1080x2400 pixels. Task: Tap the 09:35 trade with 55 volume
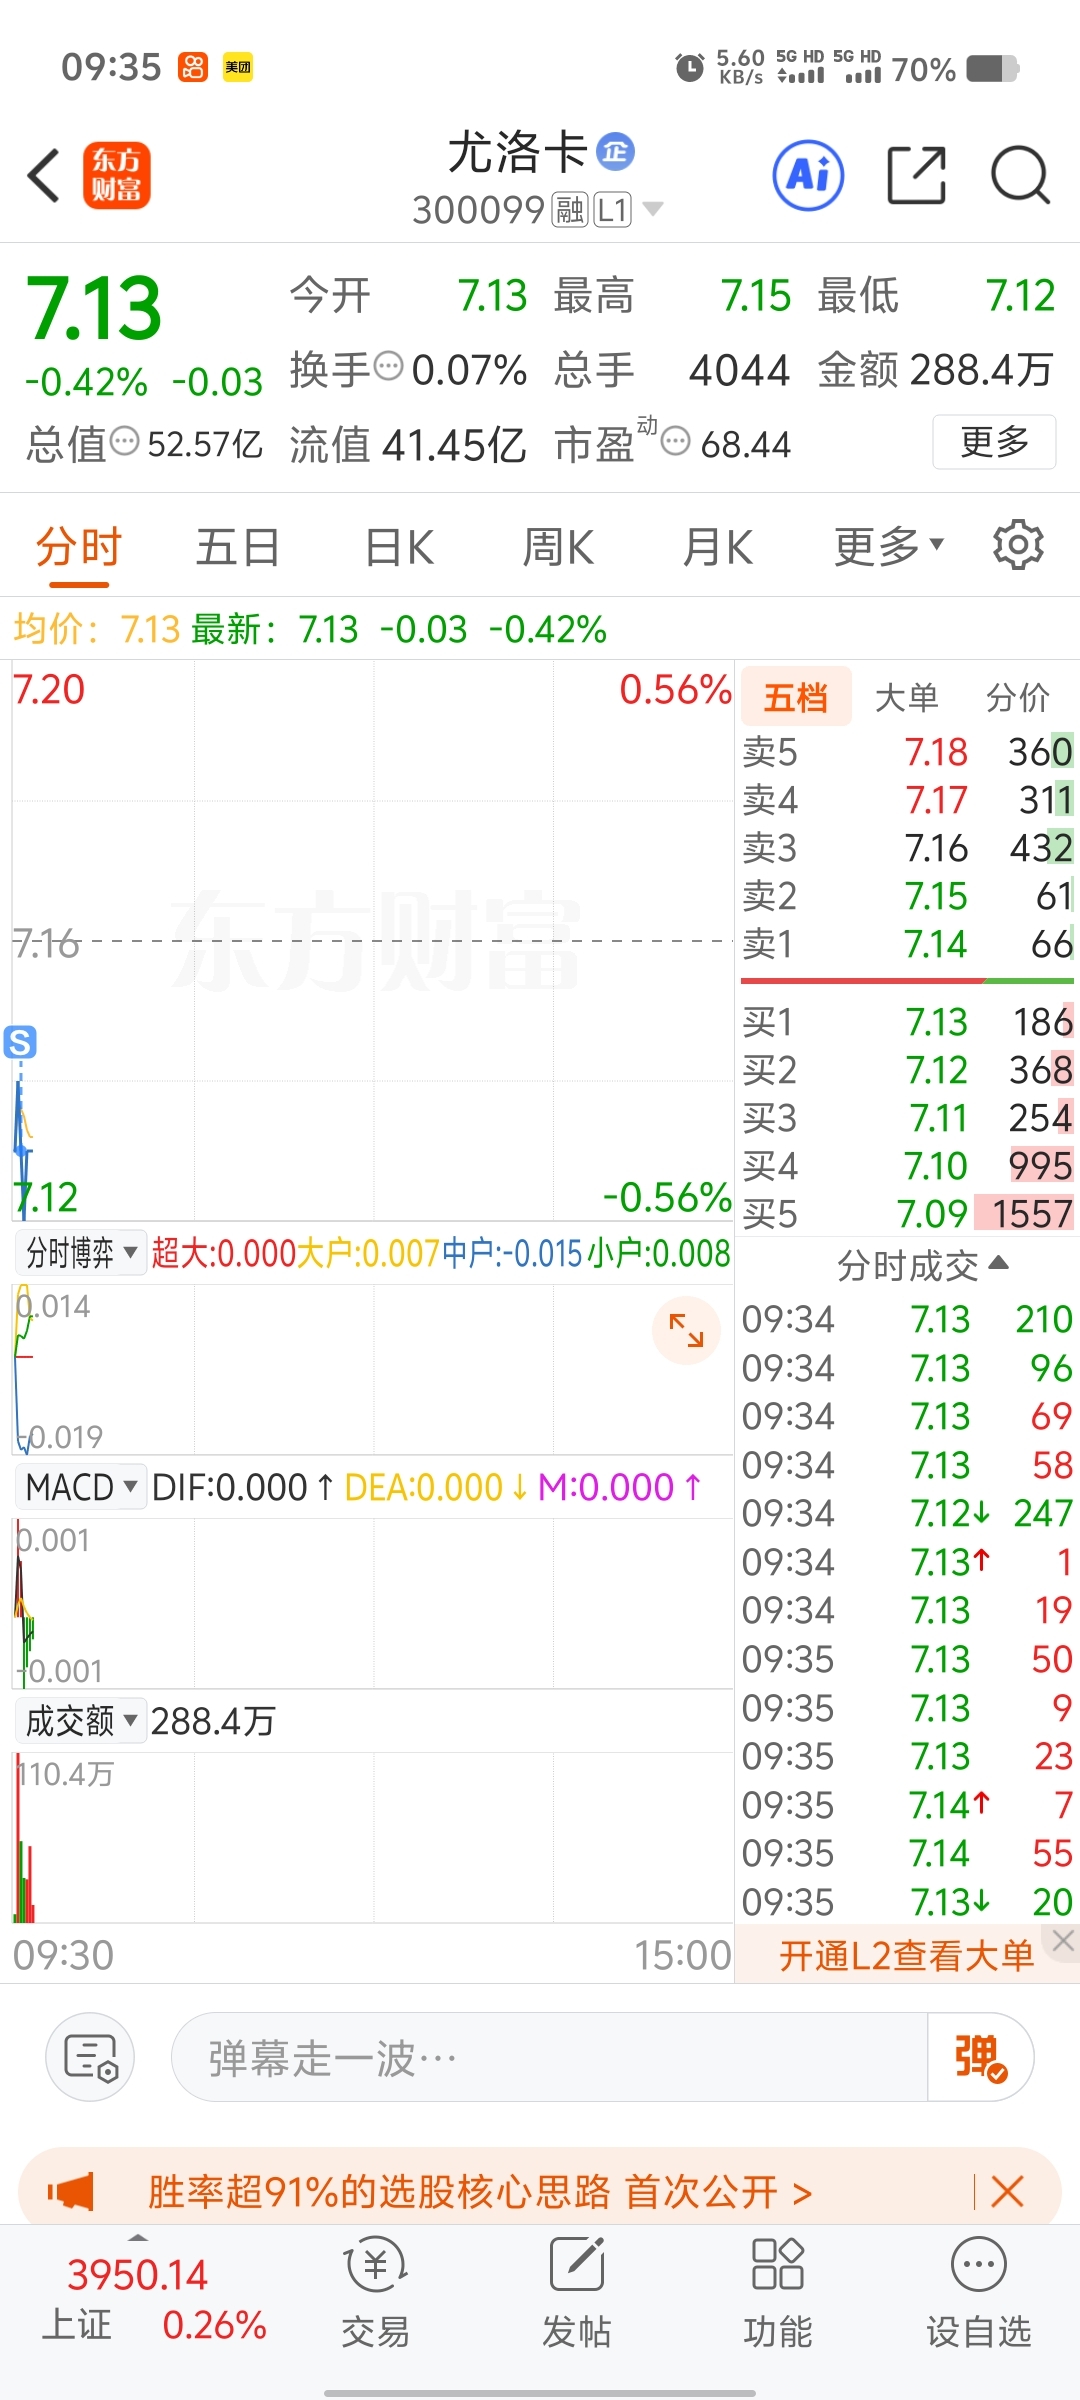908,1853
